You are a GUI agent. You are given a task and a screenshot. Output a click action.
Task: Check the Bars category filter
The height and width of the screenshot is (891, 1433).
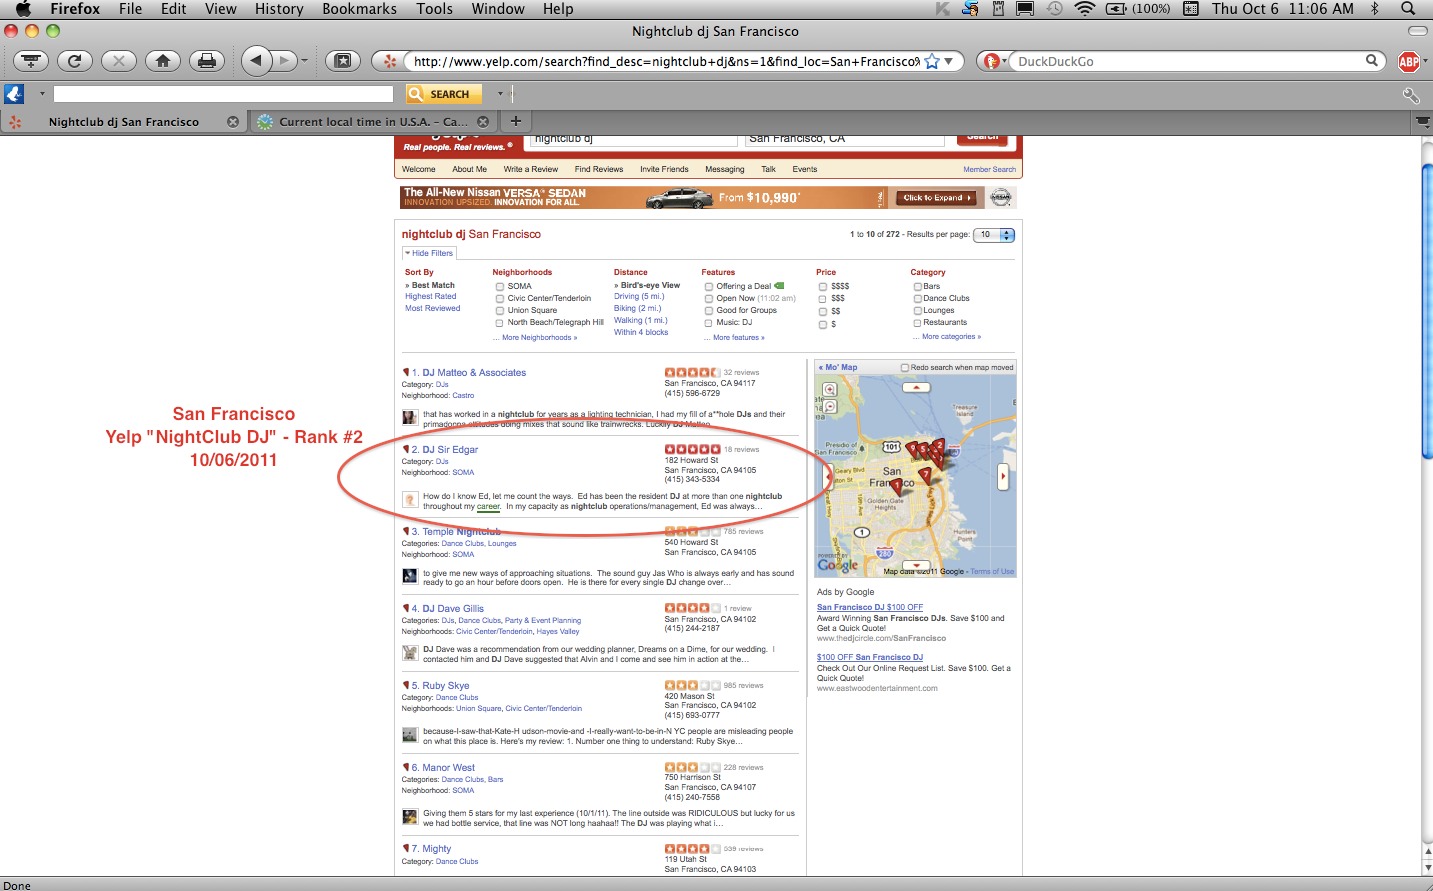click(918, 287)
